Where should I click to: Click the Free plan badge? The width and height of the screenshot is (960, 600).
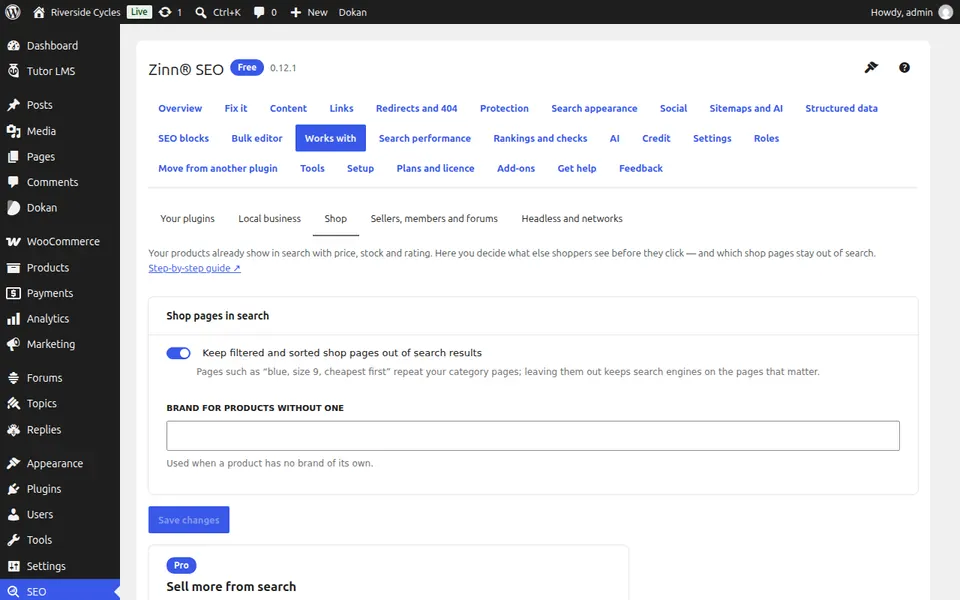coord(247,67)
